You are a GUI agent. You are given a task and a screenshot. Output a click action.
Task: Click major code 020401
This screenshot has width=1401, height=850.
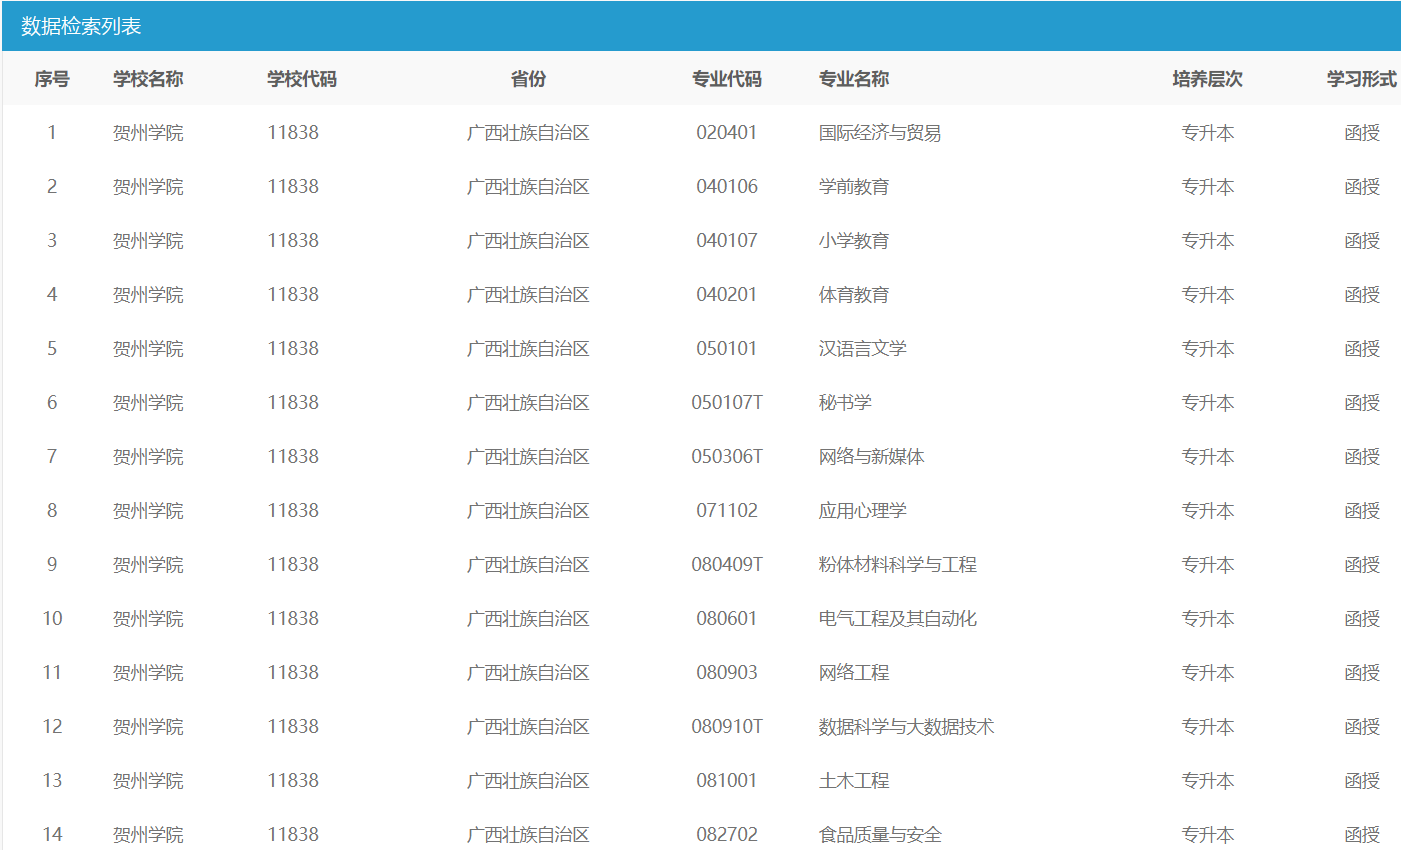point(727,133)
